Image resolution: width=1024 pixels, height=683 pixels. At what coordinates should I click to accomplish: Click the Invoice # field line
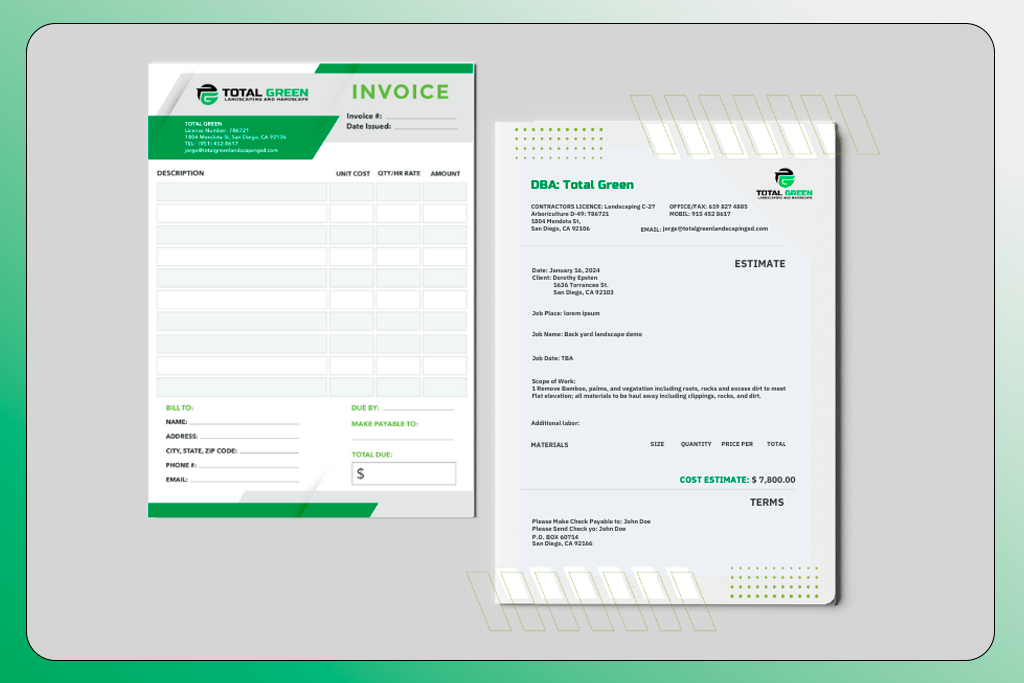(420, 116)
